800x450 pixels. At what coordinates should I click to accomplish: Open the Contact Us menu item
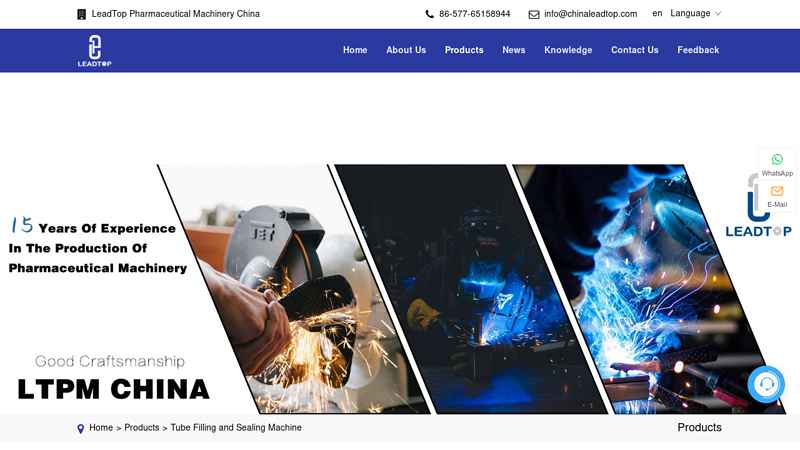635,50
